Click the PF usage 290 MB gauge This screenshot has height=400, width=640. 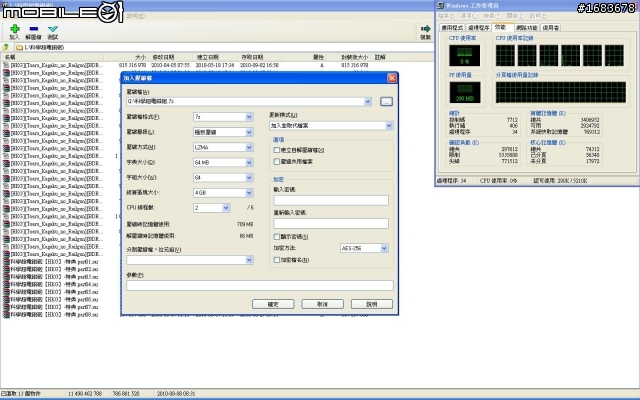[x=464, y=93]
